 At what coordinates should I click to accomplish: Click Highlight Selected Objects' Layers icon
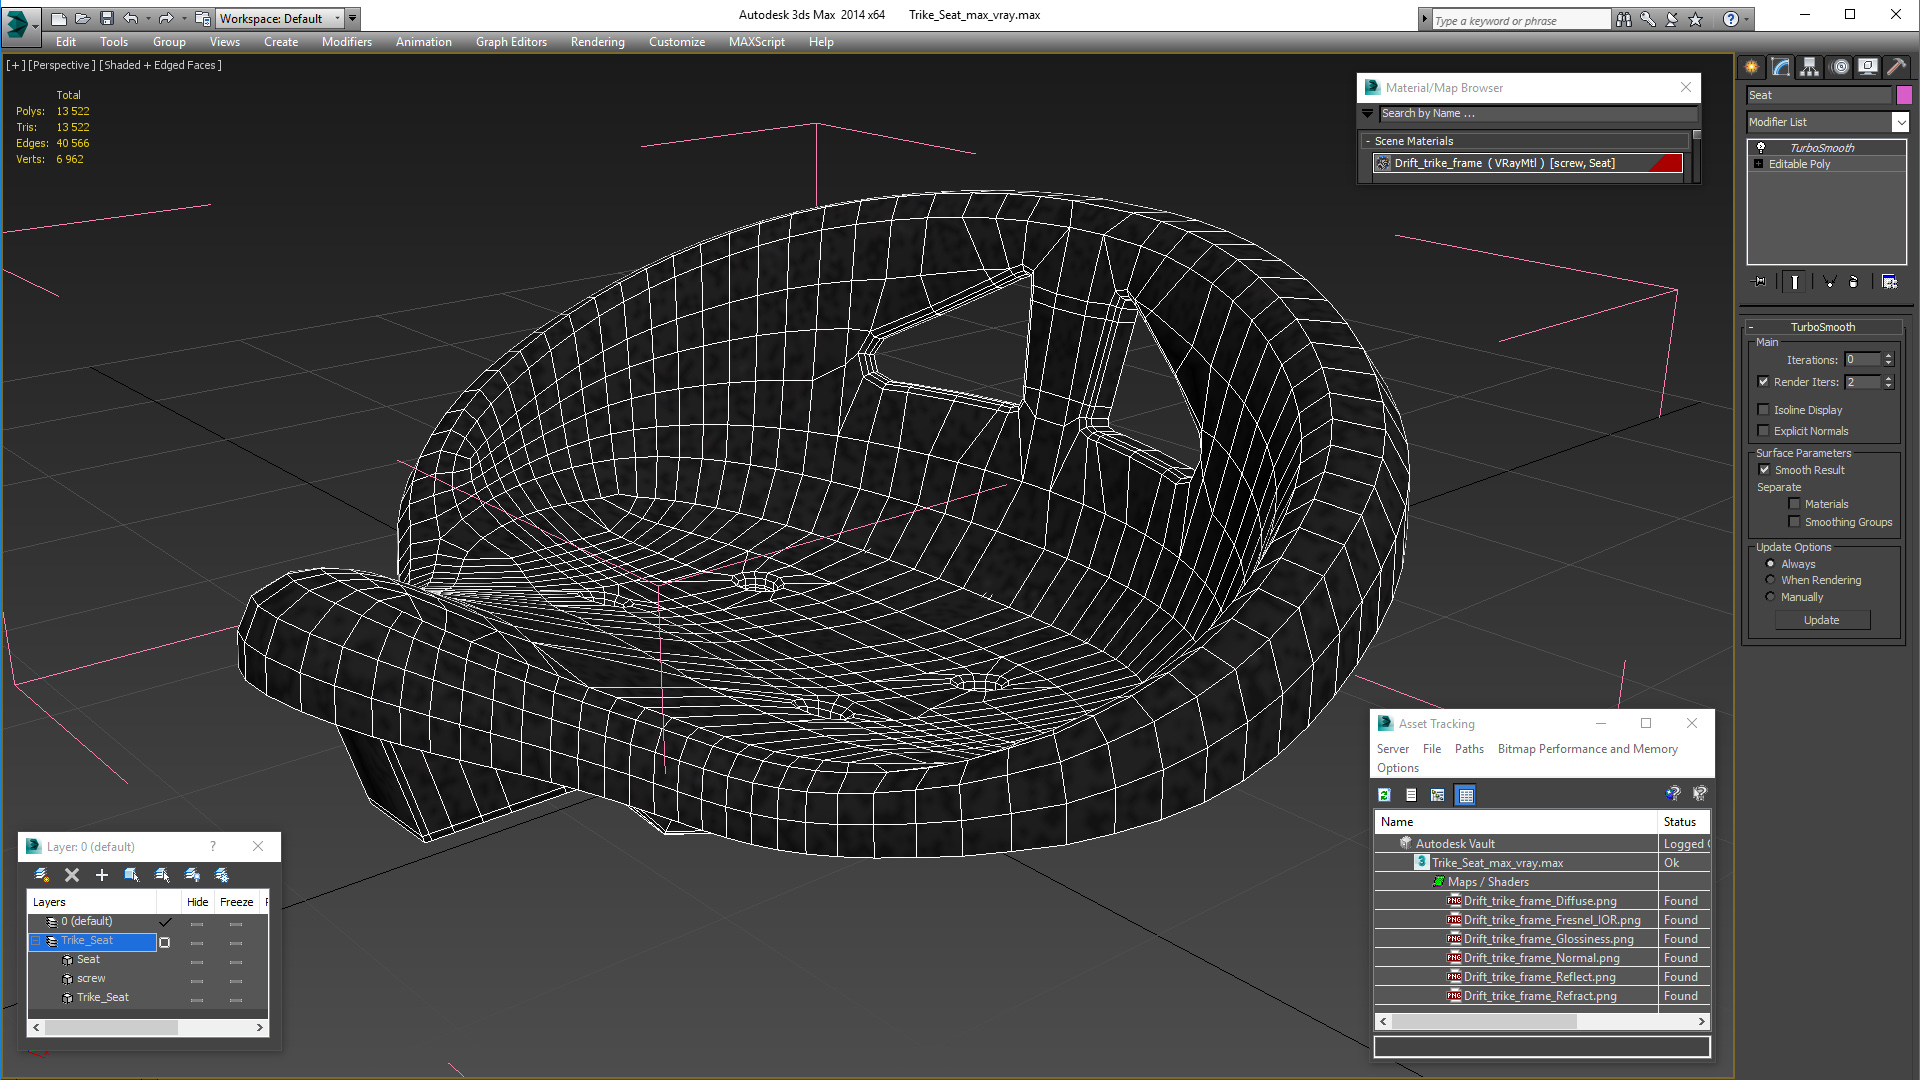[162, 875]
